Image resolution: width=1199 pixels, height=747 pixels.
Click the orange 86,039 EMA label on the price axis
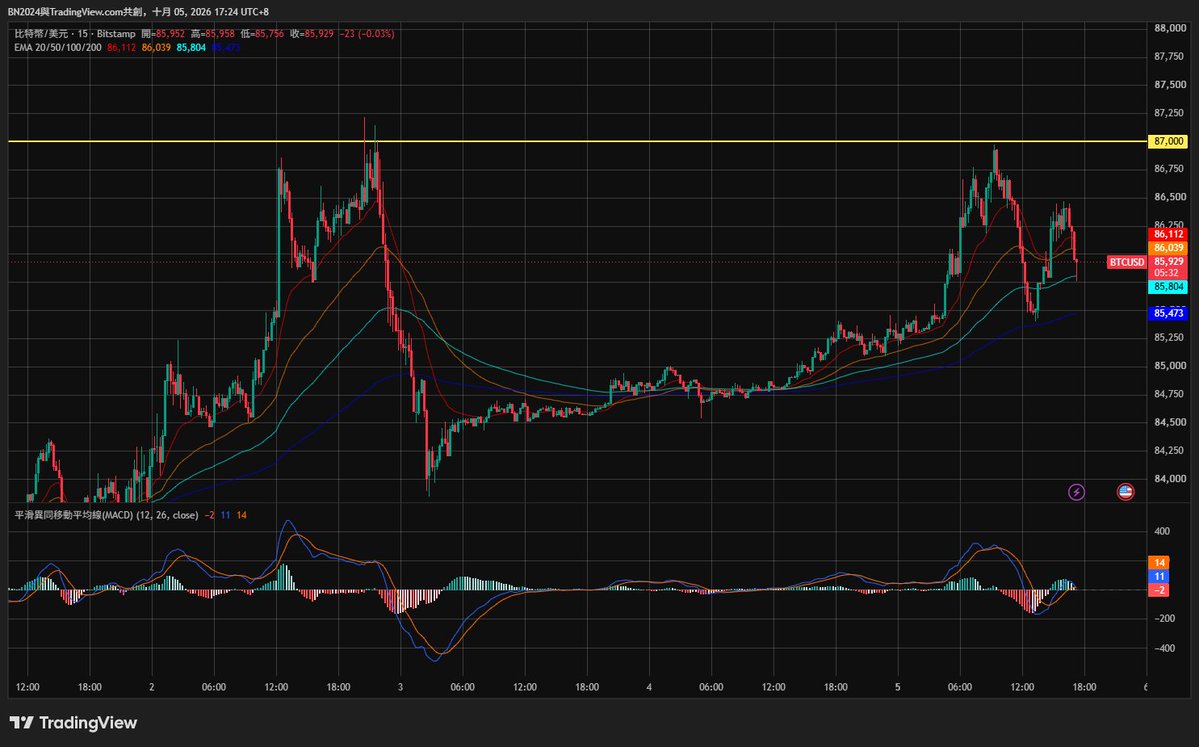click(1168, 248)
